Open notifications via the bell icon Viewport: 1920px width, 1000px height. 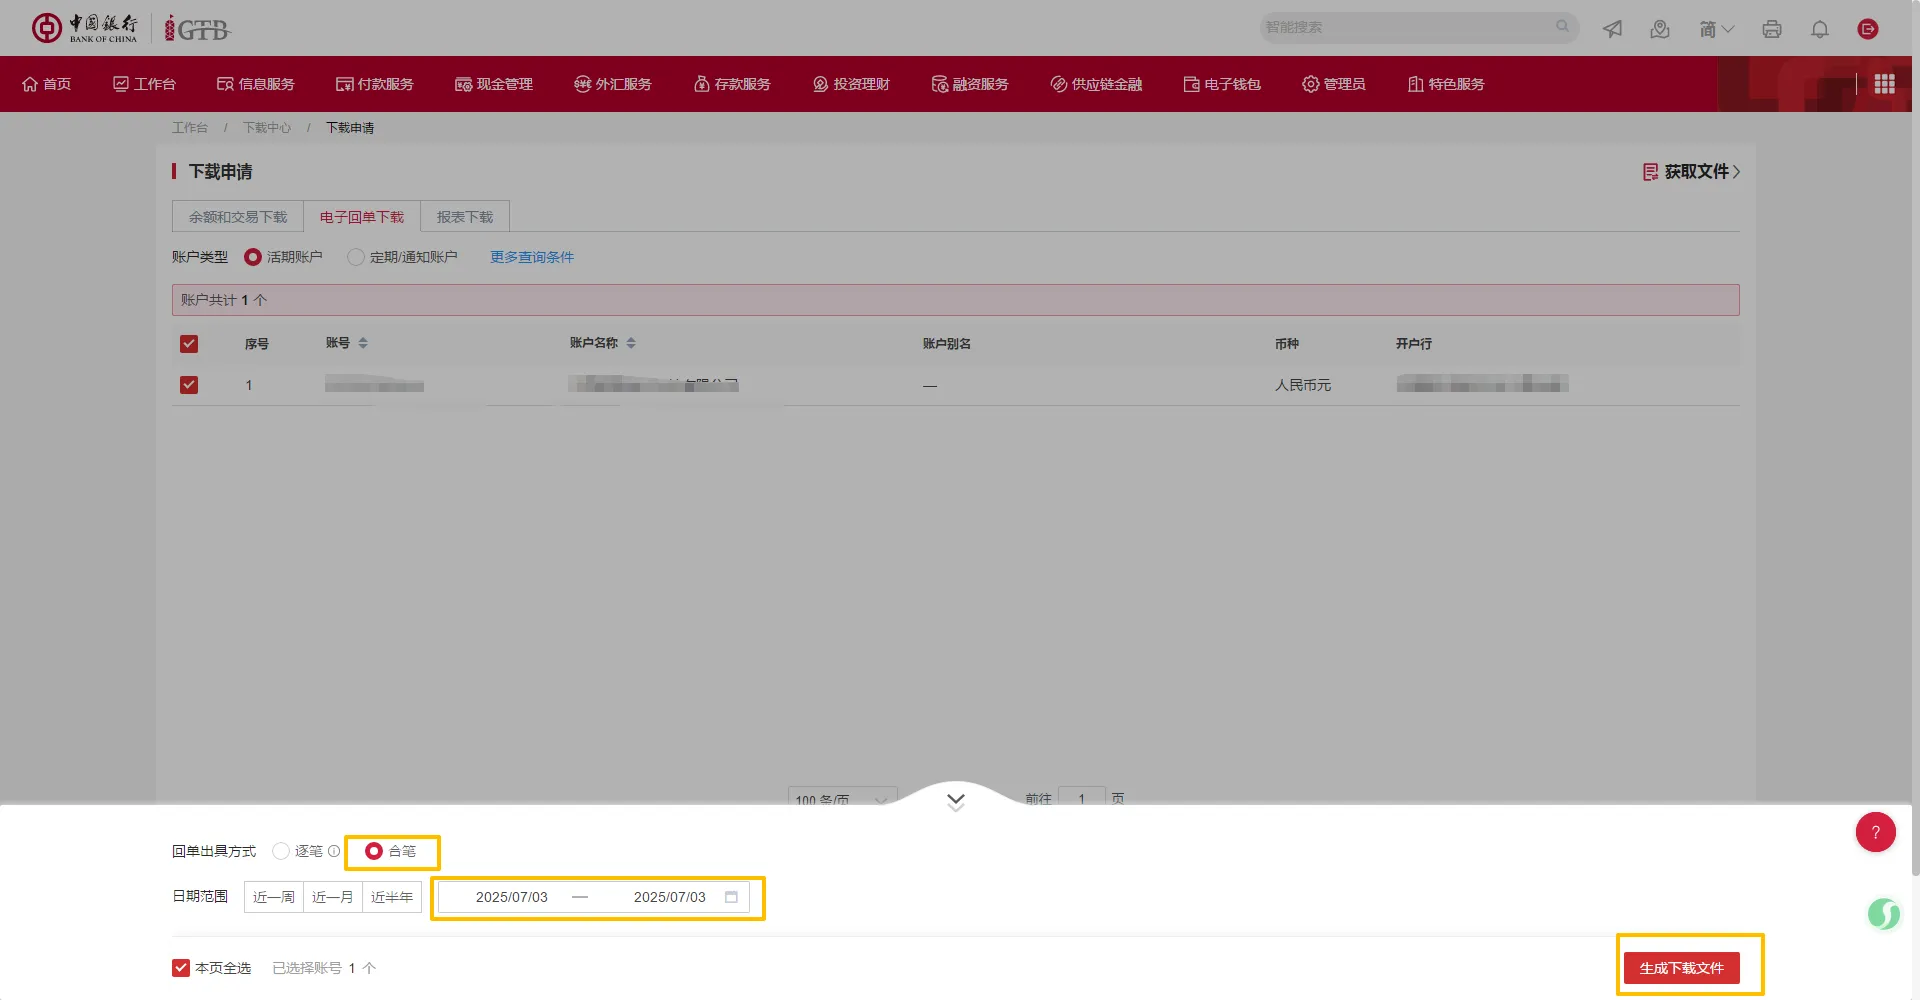tap(1820, 28)
